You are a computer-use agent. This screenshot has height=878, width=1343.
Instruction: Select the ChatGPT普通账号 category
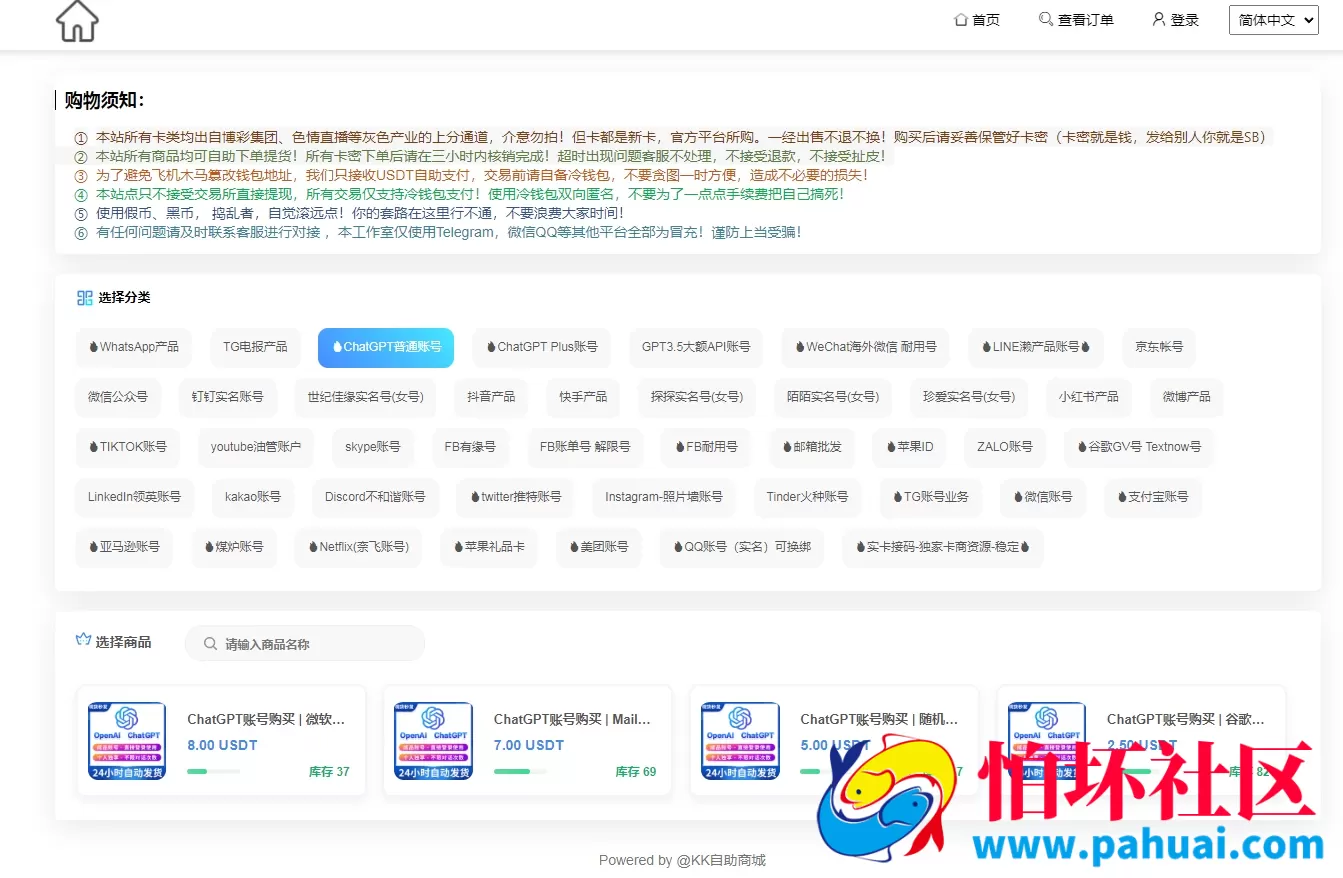click(x=386, y=347)
